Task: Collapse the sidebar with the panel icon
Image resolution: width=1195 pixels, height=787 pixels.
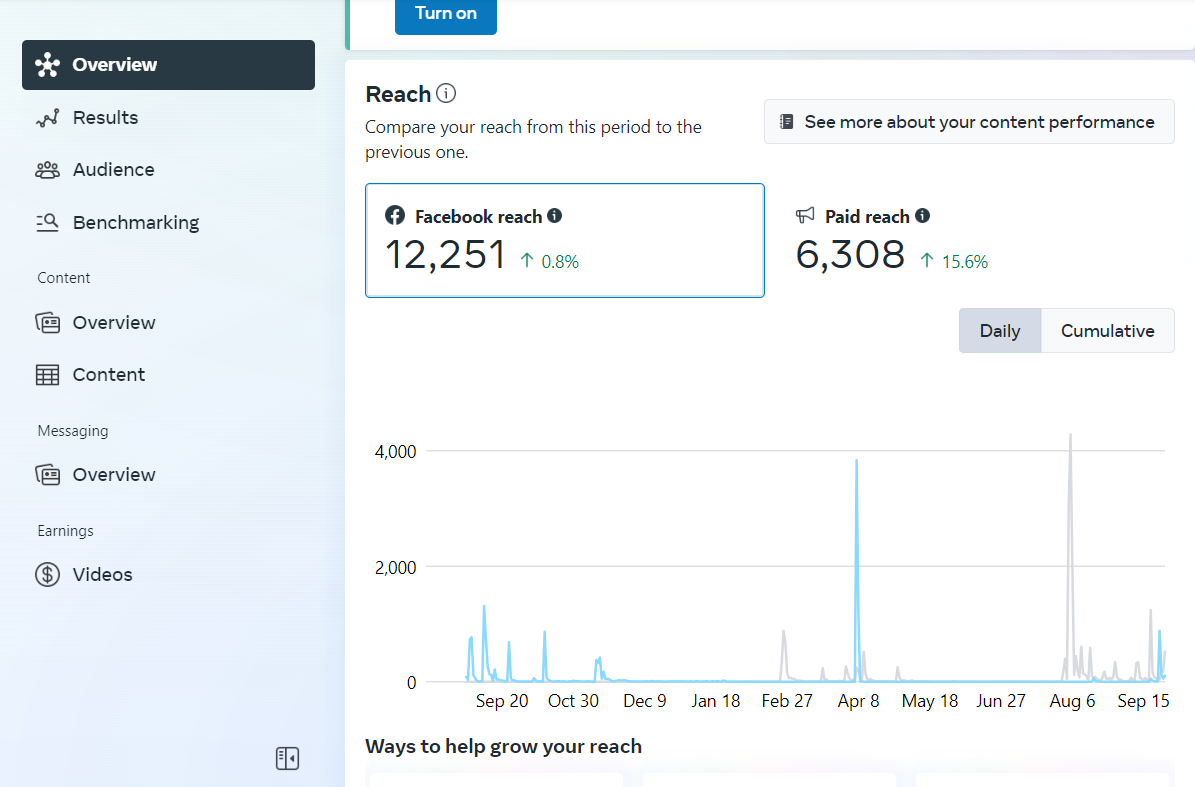Action: click(287, 758)
